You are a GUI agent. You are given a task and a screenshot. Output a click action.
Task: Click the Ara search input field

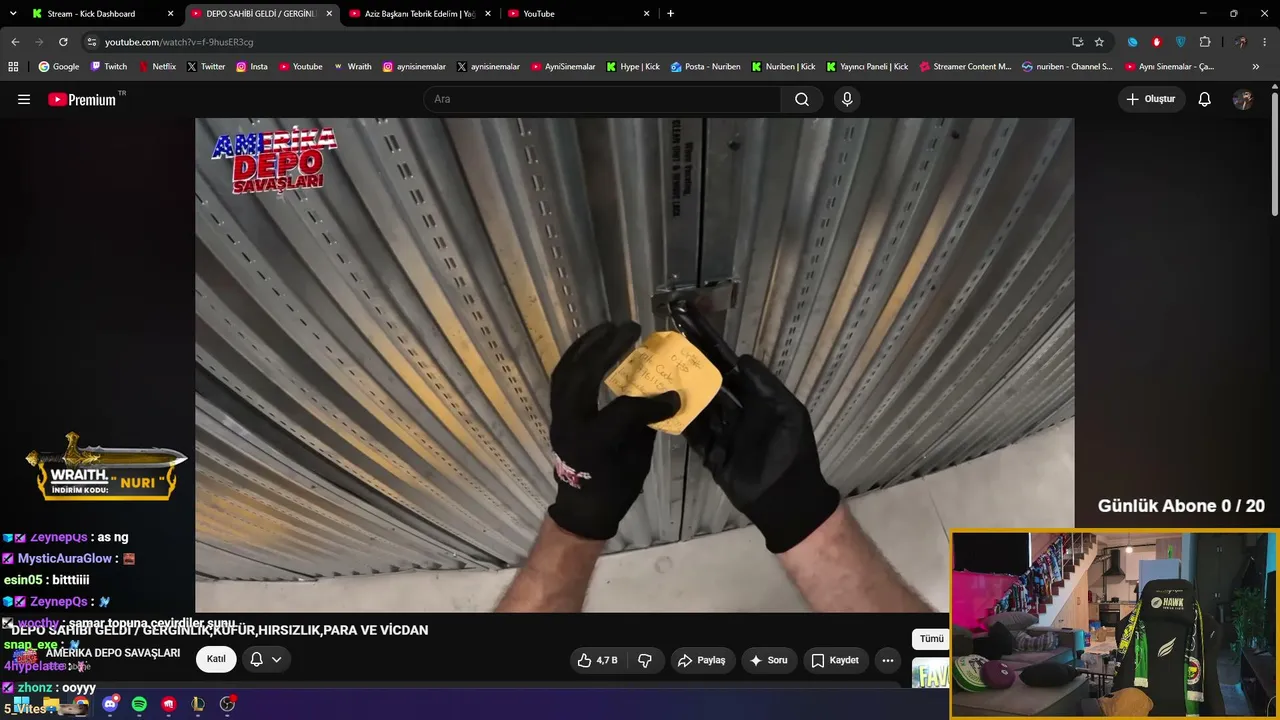[x=603, y=99]
